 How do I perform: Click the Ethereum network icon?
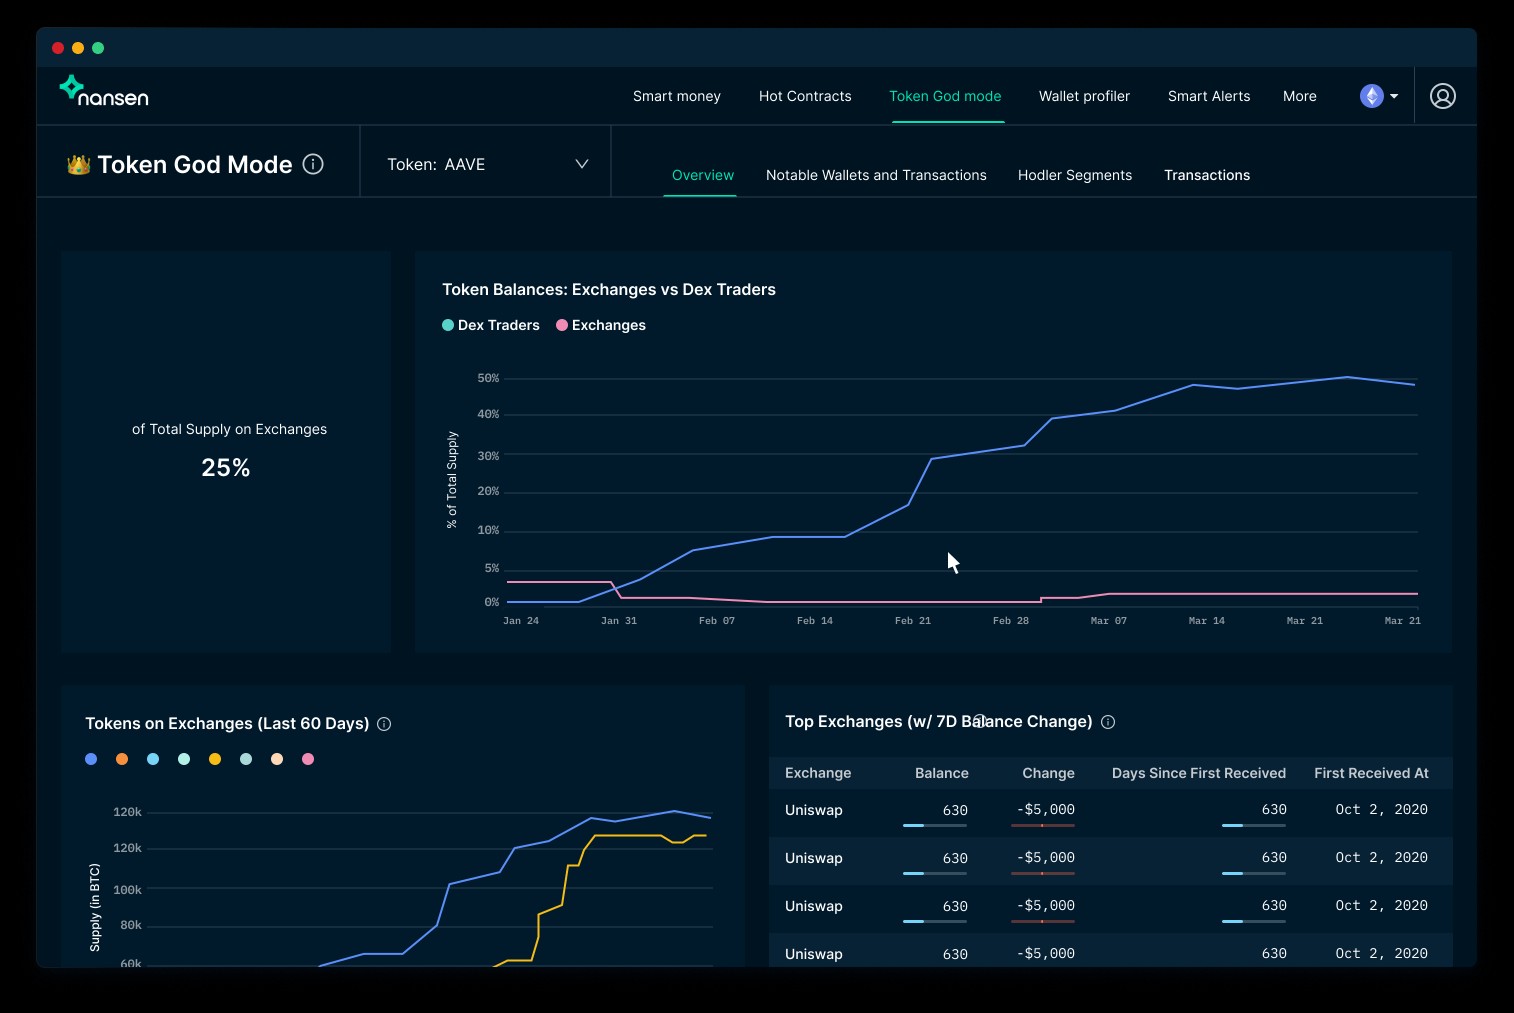[x=1371, y=96]
